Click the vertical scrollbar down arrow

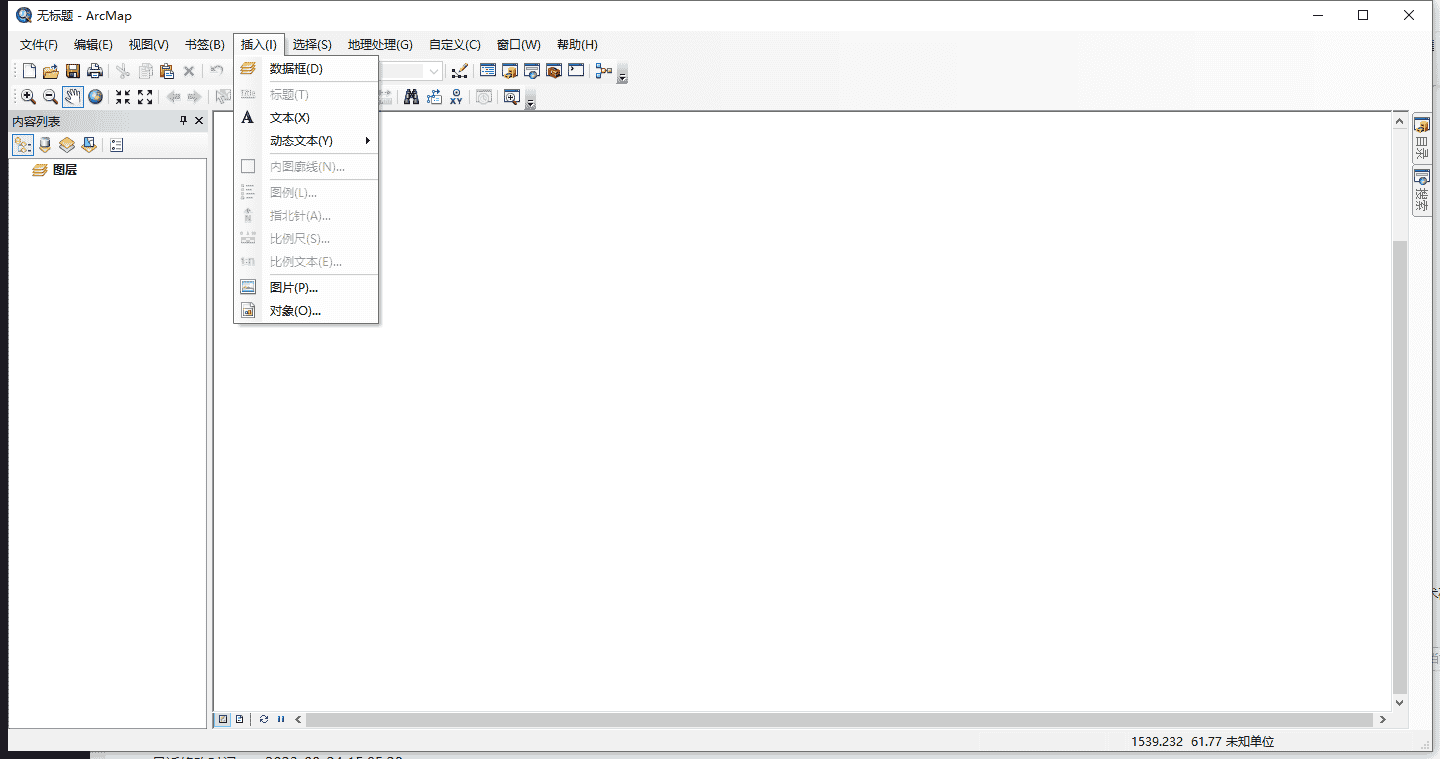click(1400, 703)
